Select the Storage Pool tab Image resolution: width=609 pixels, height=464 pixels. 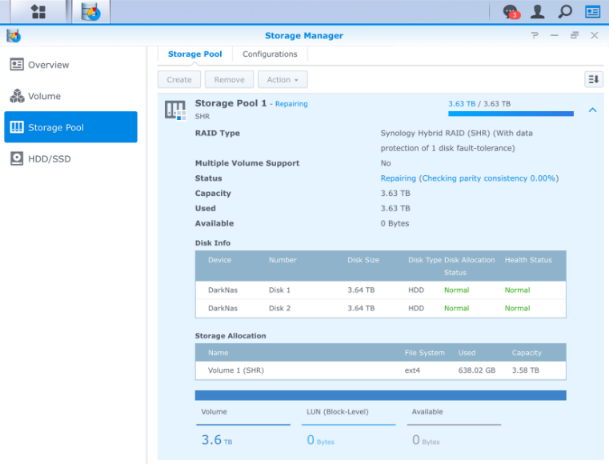[194, 54]
